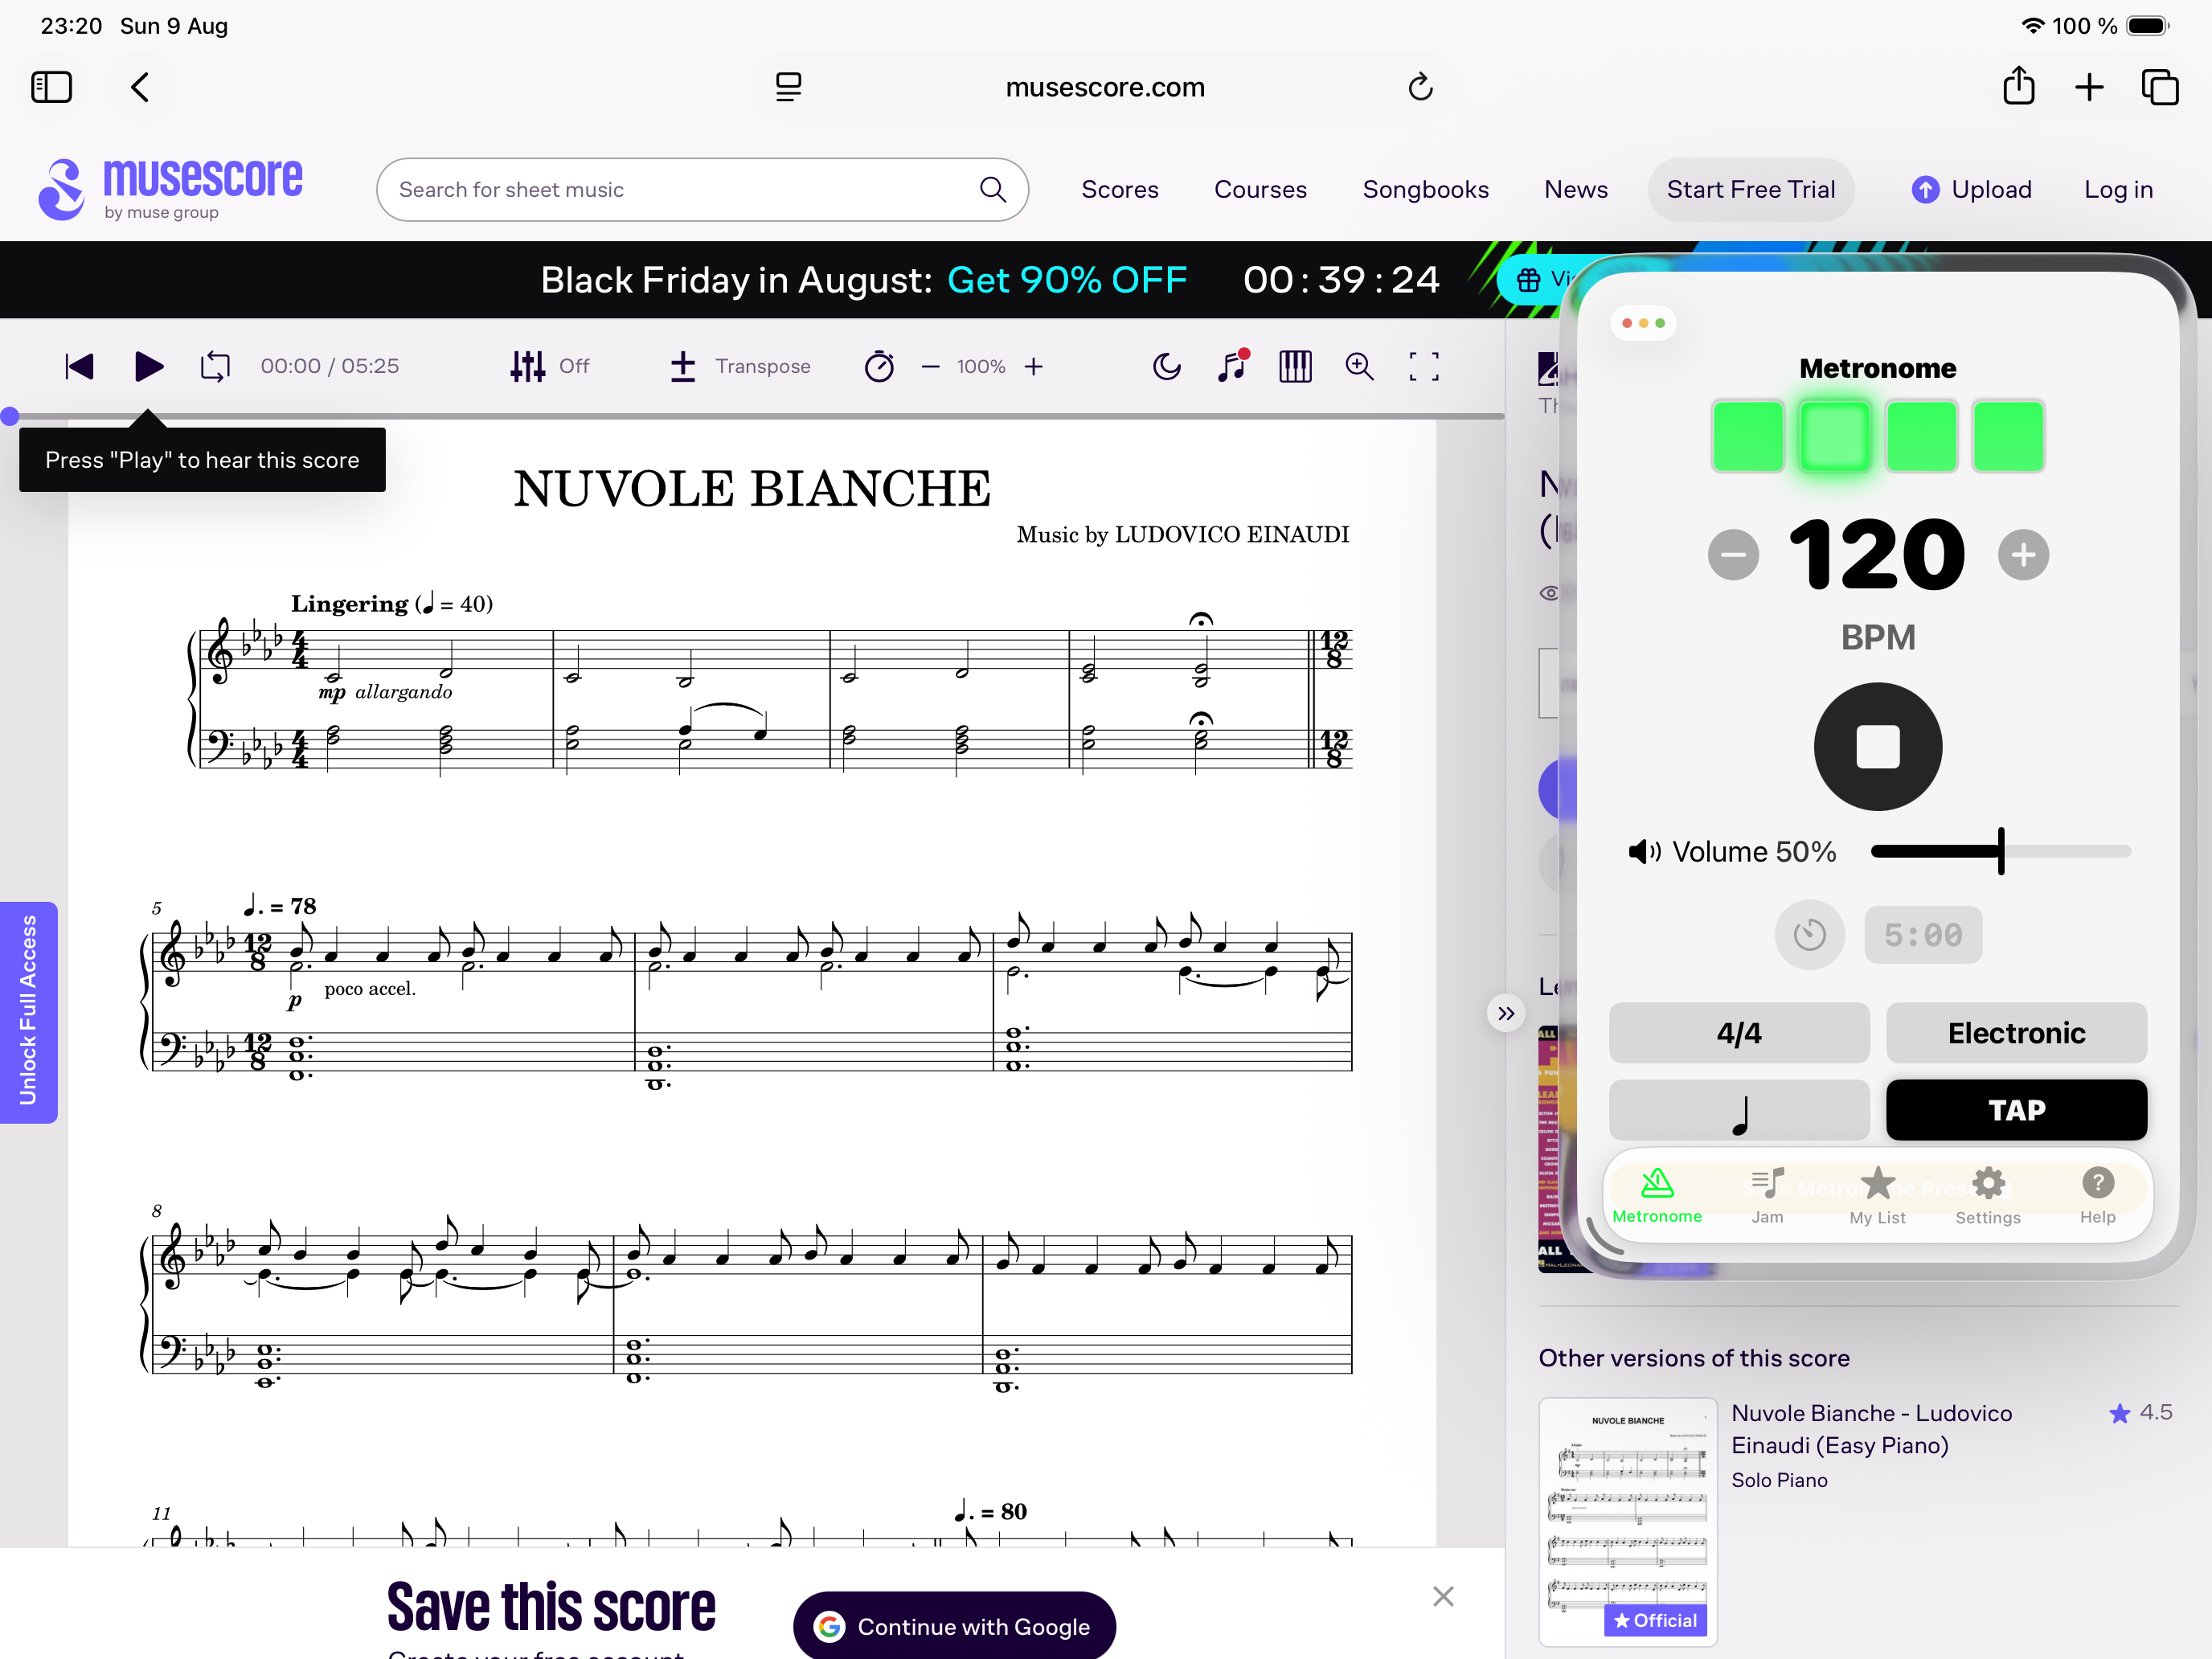Tap the third metronome beat square
This screenshot has width=2212, height=1659.
tap(1921, 436)
